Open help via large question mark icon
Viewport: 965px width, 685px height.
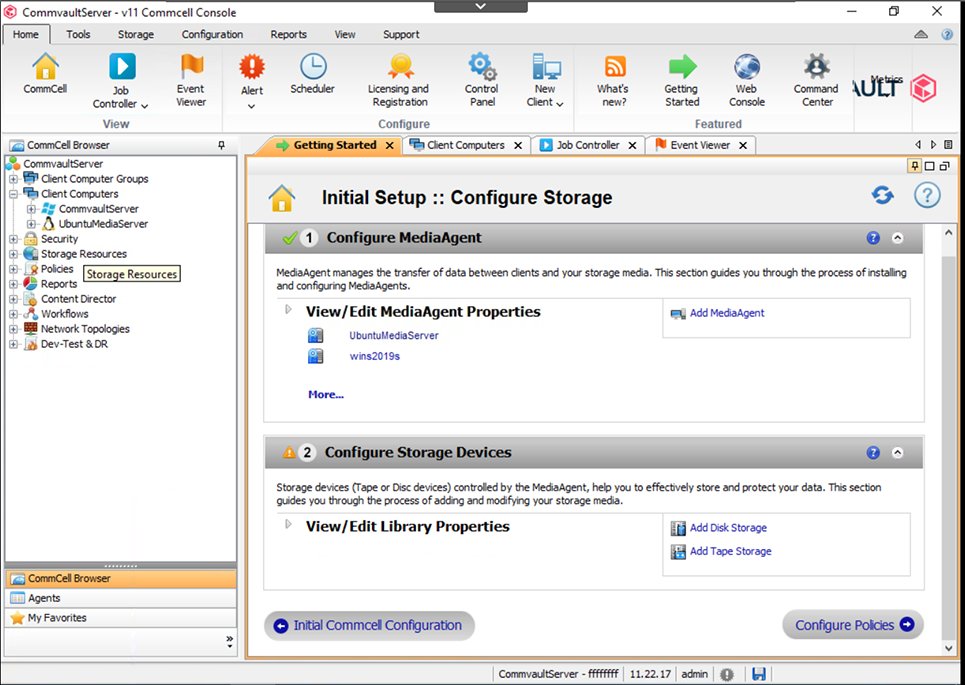point(927,196)
